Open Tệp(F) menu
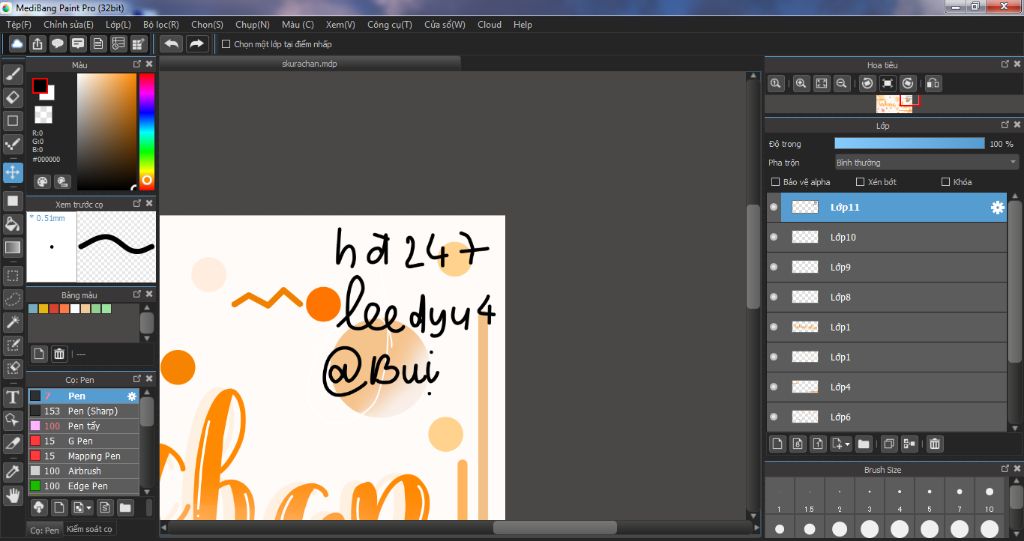Image resolution: width=1024 pixels, height=541 pixels. coord(18,24)
